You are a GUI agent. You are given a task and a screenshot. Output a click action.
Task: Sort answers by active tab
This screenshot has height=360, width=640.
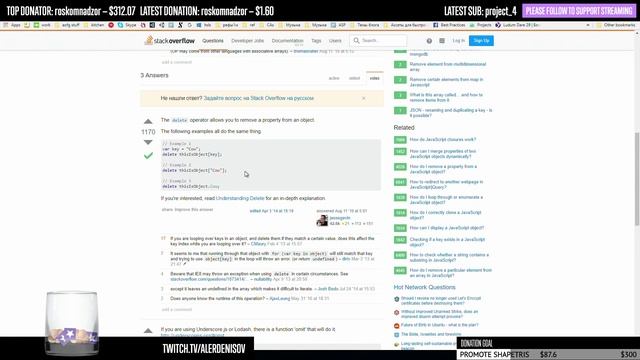pos(334,78)
